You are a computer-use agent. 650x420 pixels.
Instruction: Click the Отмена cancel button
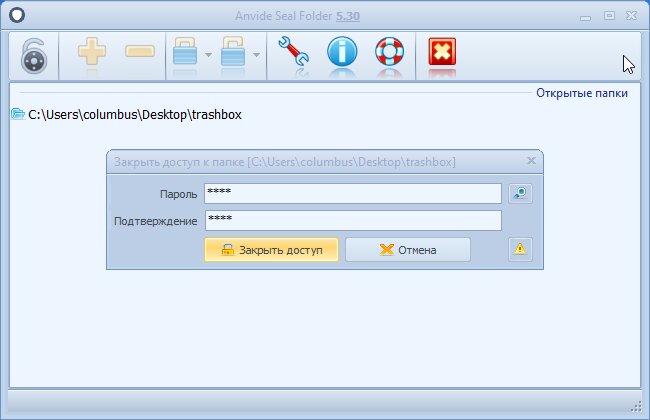point(408,250)
